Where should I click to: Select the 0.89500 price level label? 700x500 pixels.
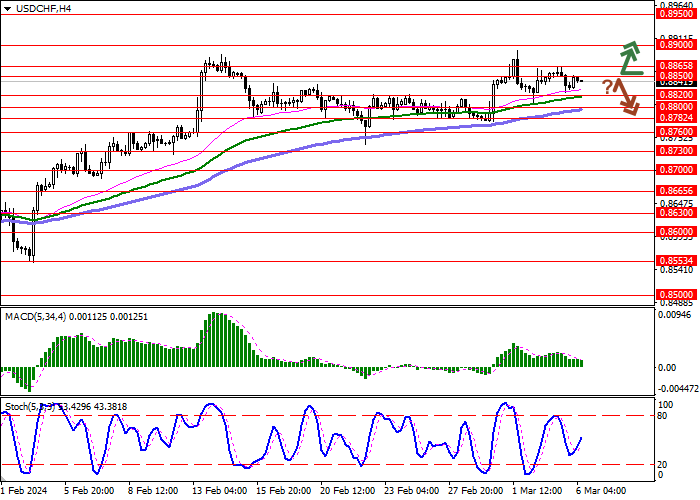[x=676, y=14]
